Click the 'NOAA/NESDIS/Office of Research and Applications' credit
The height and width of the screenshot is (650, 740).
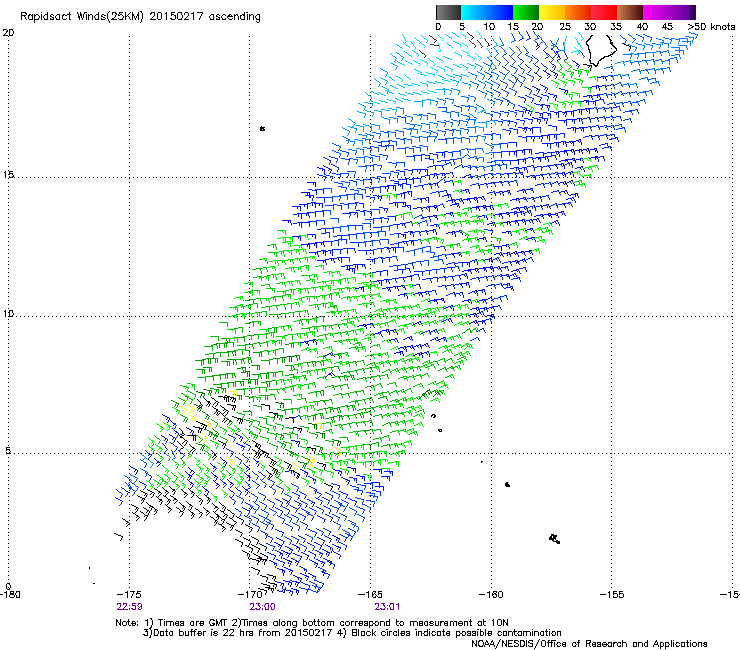click(x=589, y=644)
